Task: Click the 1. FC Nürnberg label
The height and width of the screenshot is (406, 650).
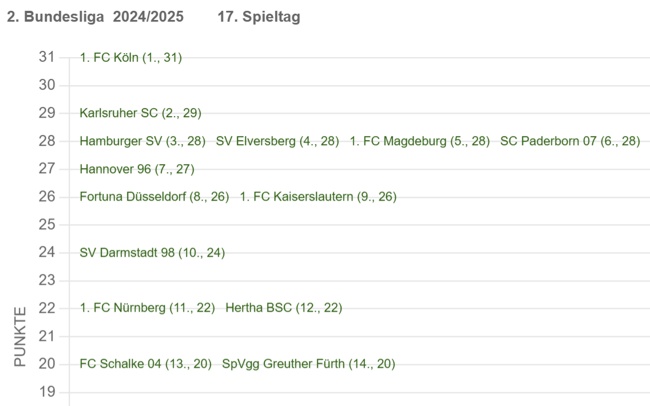Action: point(147,308)
